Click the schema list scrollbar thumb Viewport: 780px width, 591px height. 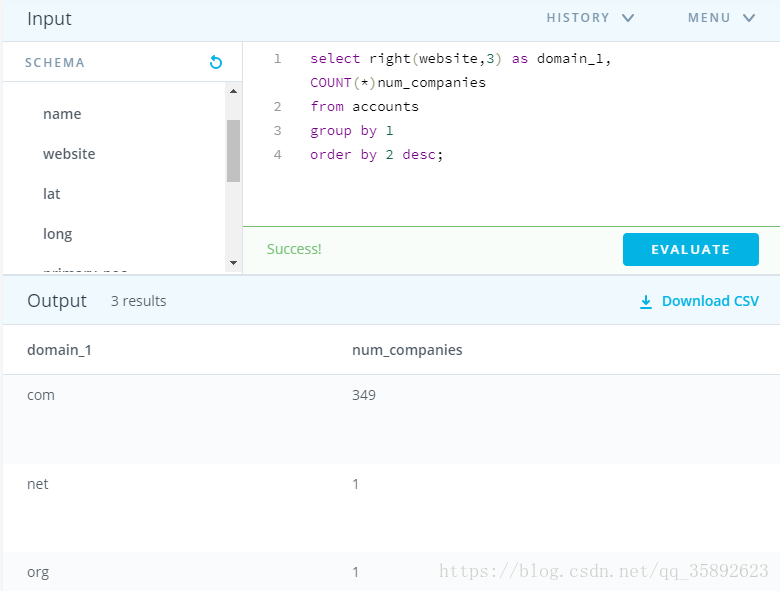[x=233, y=151]
